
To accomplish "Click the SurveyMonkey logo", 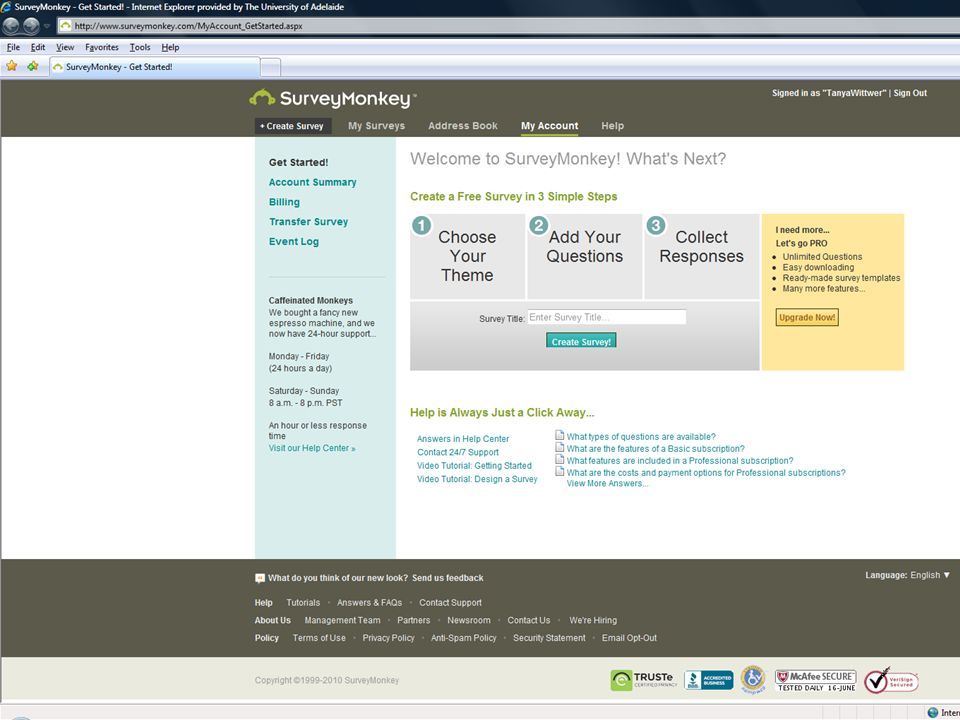I will 332,98.
